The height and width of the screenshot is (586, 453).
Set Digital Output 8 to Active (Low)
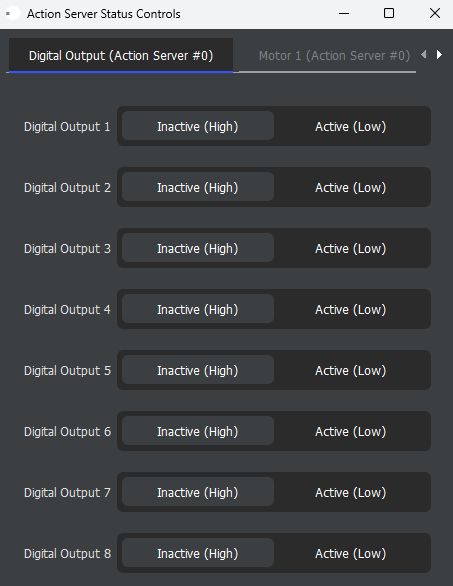tap(350, 553)
